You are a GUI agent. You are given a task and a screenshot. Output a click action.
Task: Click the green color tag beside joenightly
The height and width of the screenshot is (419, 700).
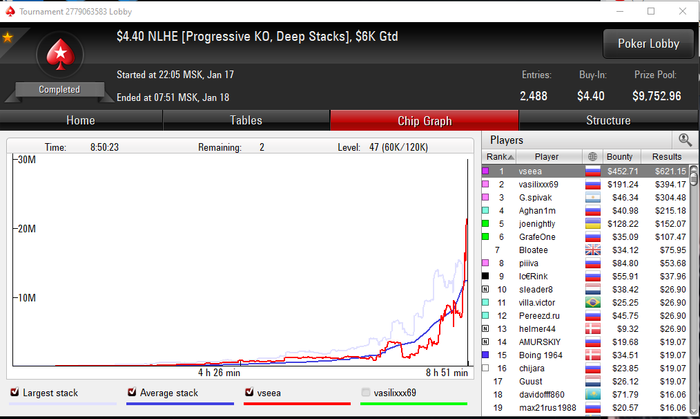pyautogui.click(x=485, y=224)
